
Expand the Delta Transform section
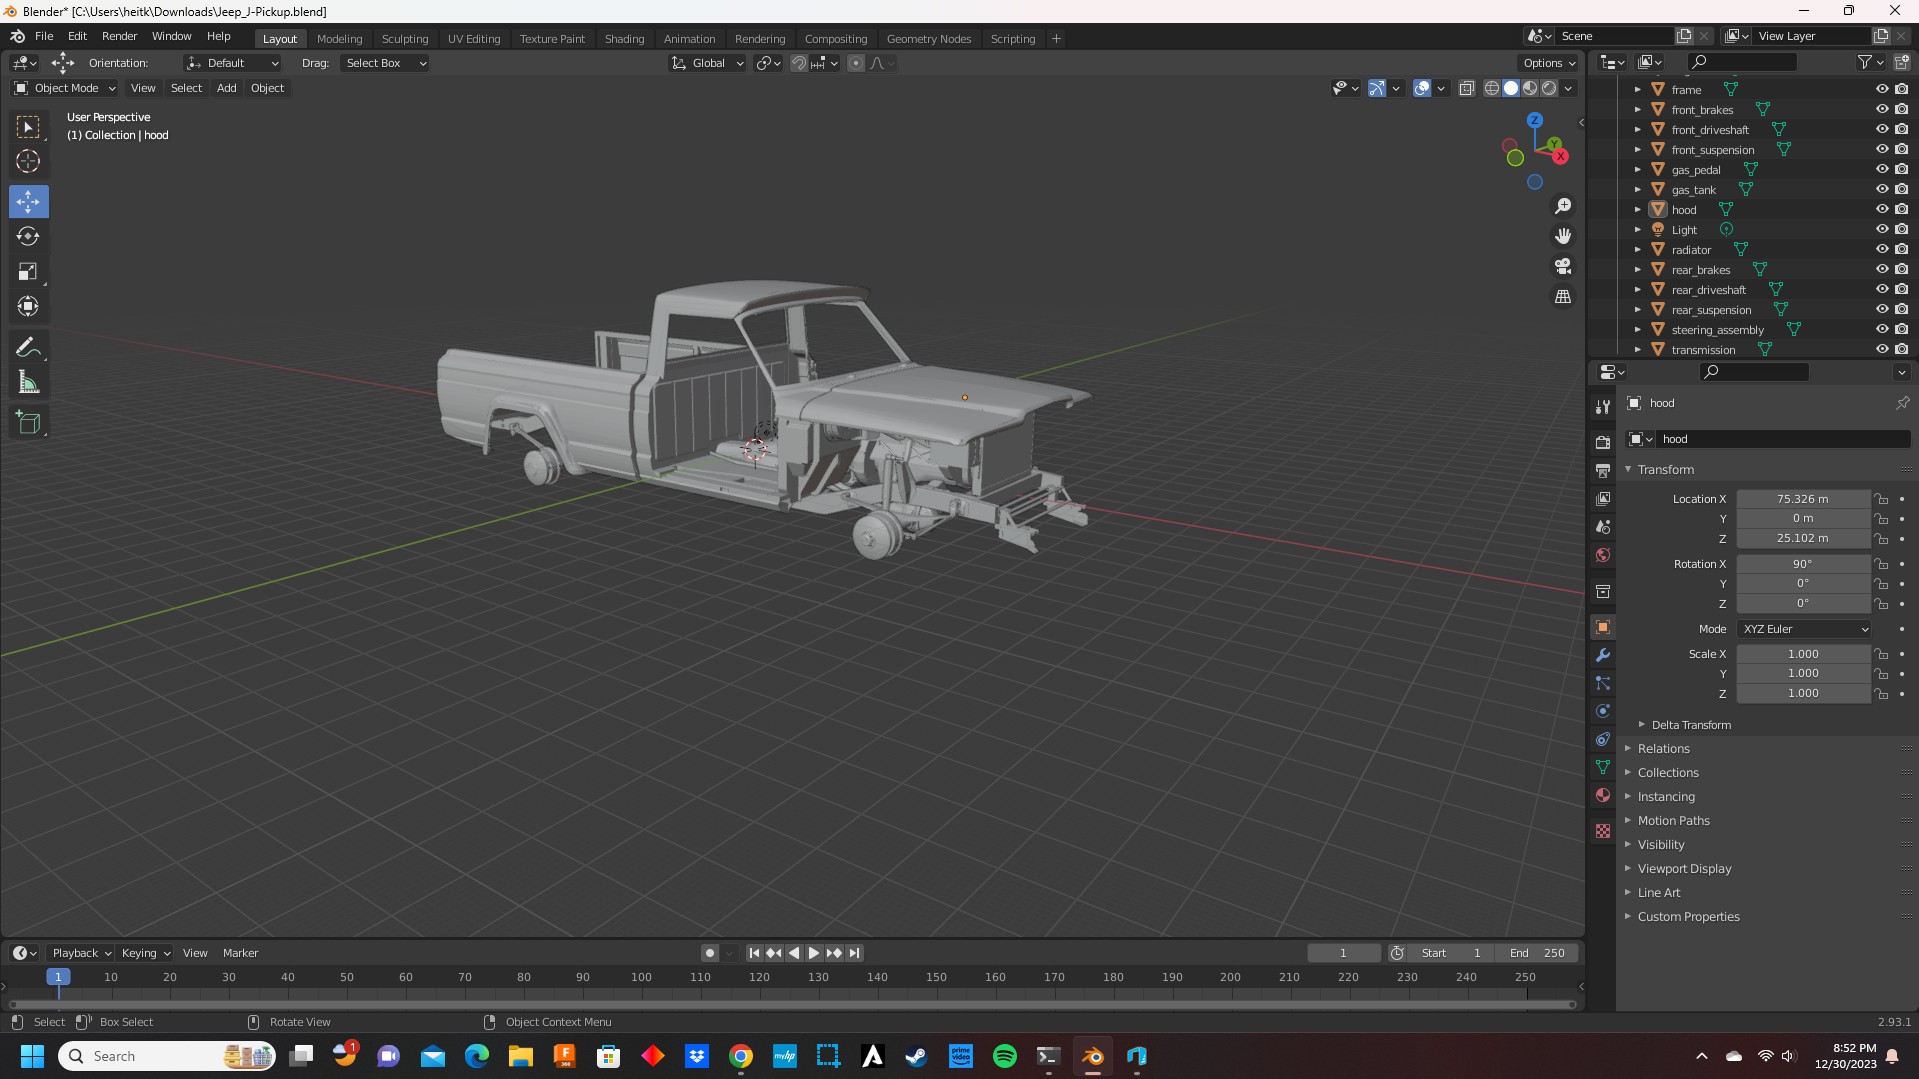pyautogui.click(x=1690, y=725)
